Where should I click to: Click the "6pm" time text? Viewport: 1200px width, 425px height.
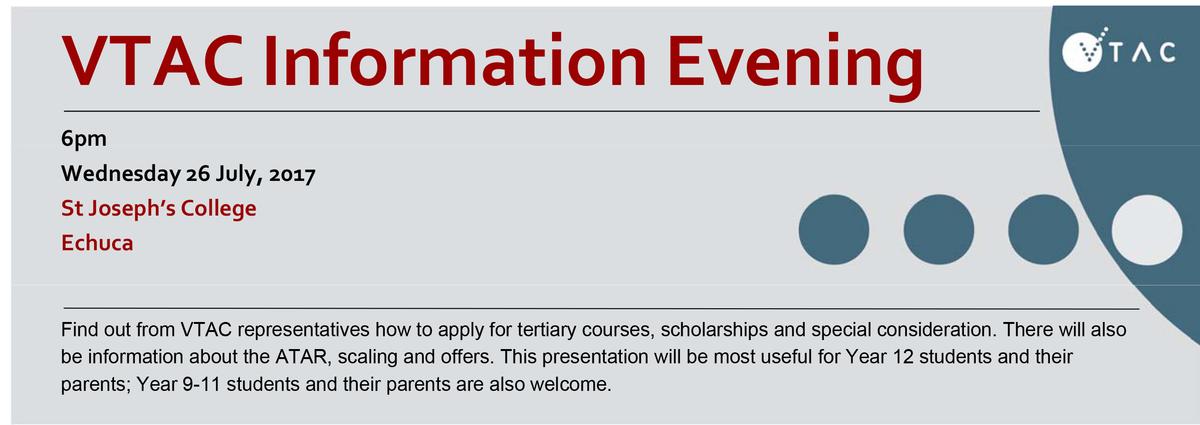[78, 141]
